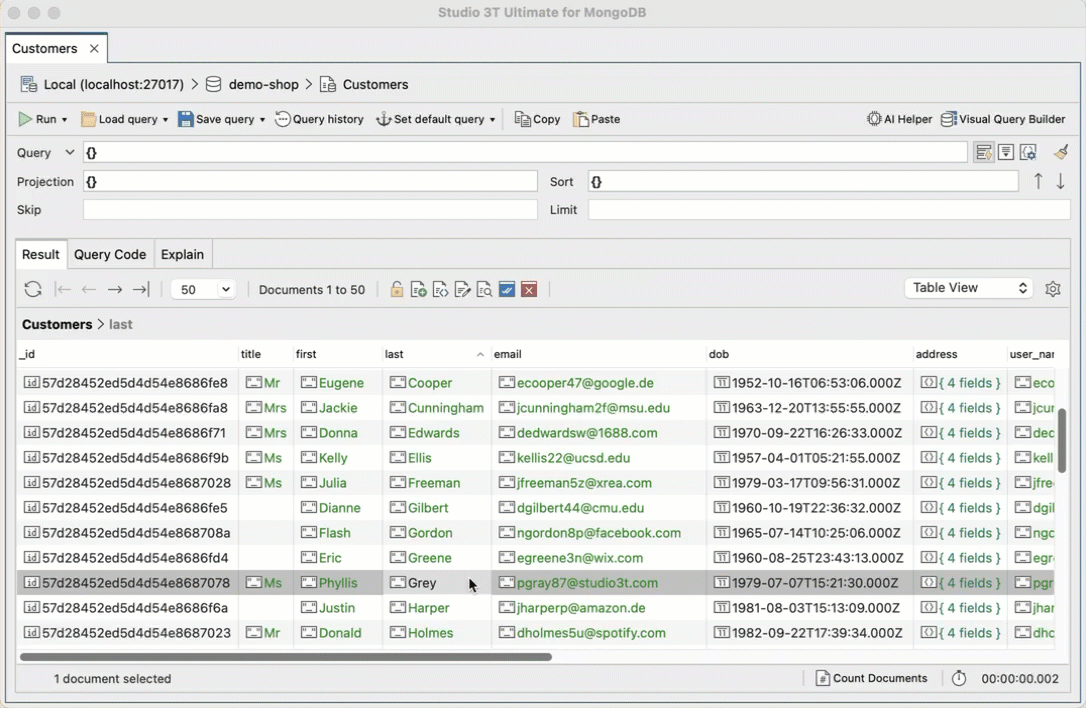1086x708 pixels.
Task: Open the Add Document tool
Action: click(419, 289)
